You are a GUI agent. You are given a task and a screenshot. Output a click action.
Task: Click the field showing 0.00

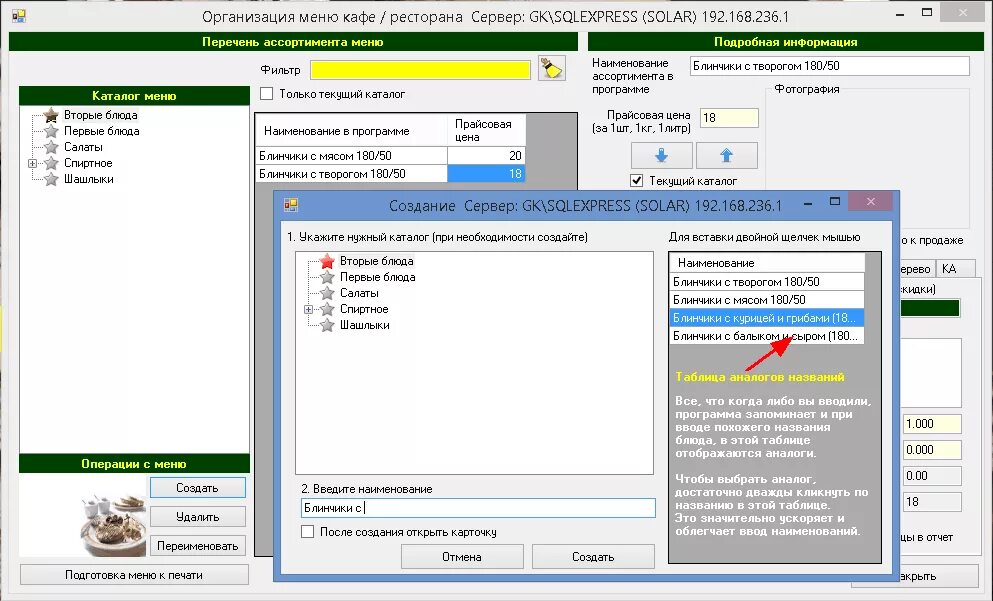point(932,476)
